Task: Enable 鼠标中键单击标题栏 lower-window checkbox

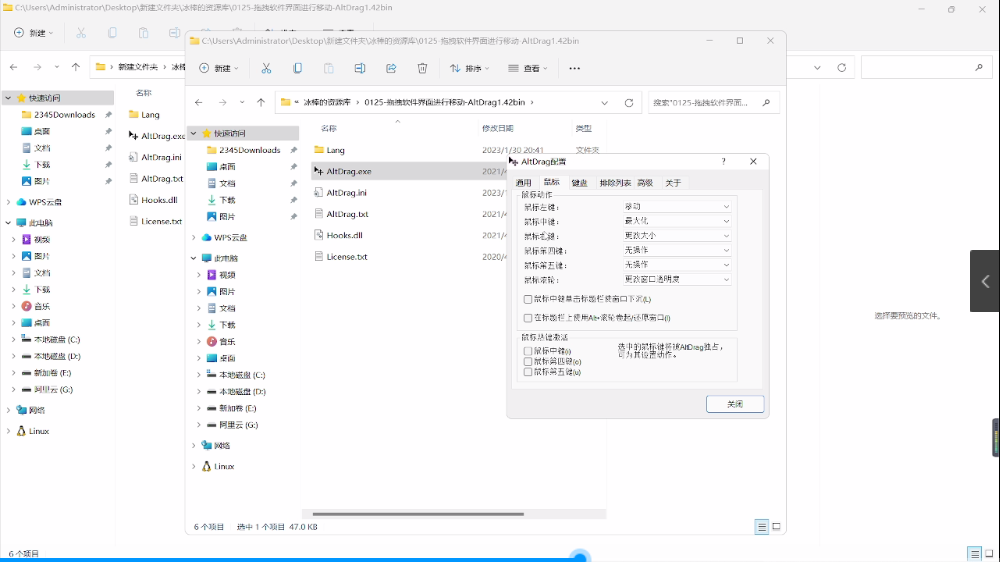Action: coord(528,299)
